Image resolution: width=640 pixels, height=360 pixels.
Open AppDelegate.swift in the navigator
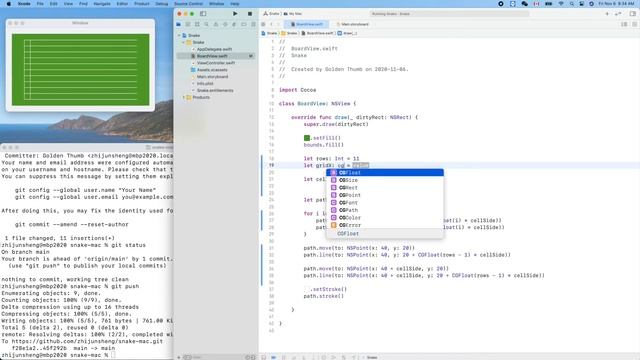214,49
